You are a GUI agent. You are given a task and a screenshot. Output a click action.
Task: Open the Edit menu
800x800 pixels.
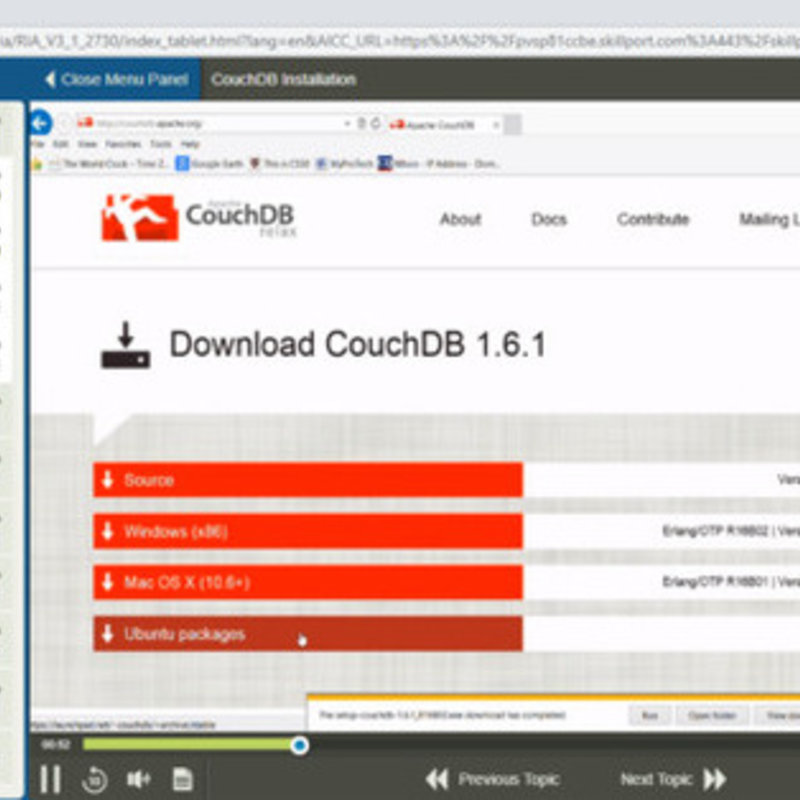click(x=60, y=144)
